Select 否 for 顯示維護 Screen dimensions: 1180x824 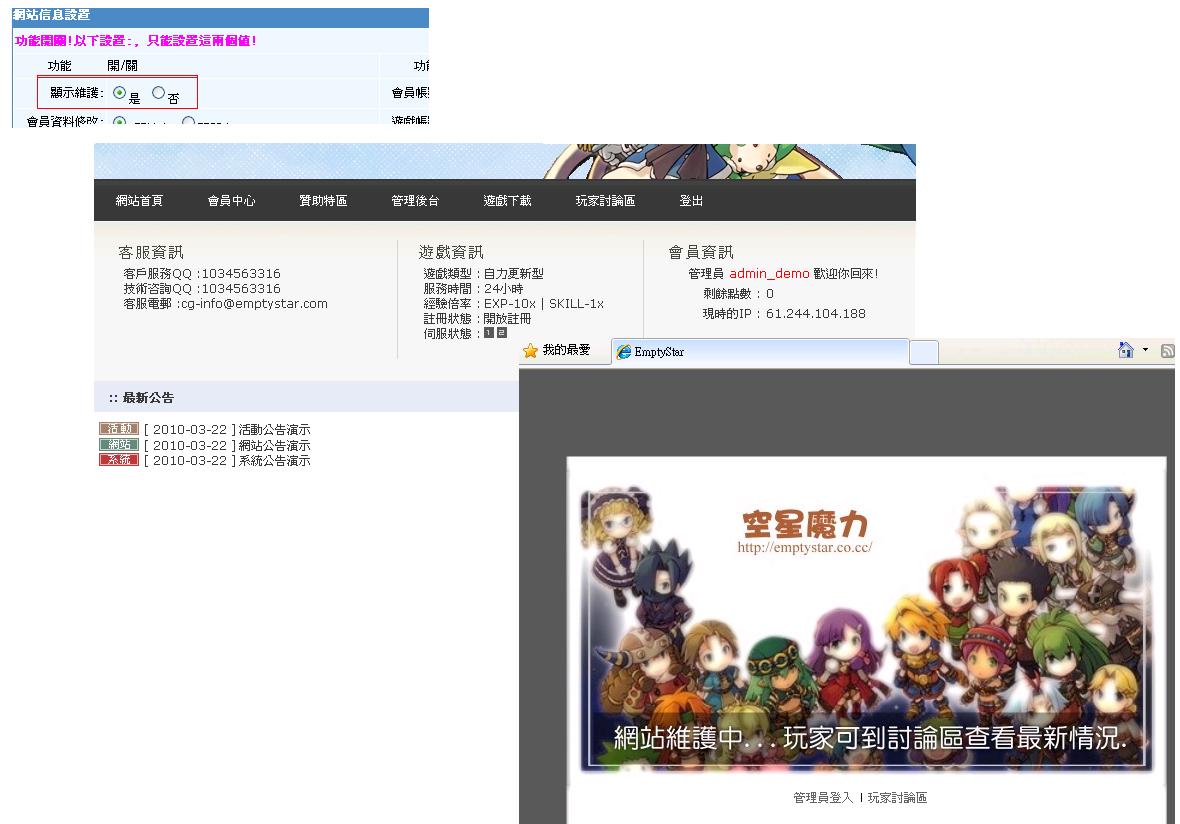(158, 93)
